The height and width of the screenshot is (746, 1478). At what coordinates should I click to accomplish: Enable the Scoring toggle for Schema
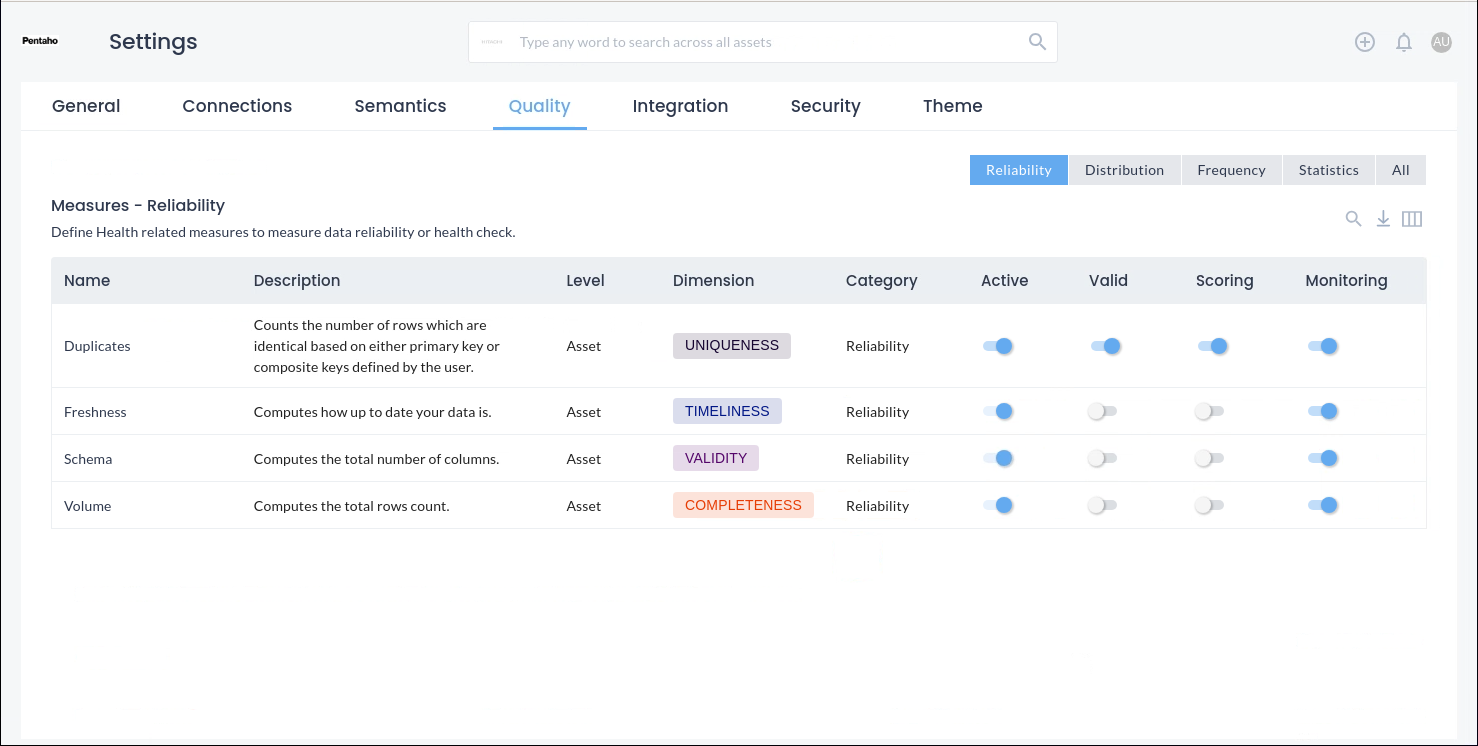click(x=1210, y=459)
